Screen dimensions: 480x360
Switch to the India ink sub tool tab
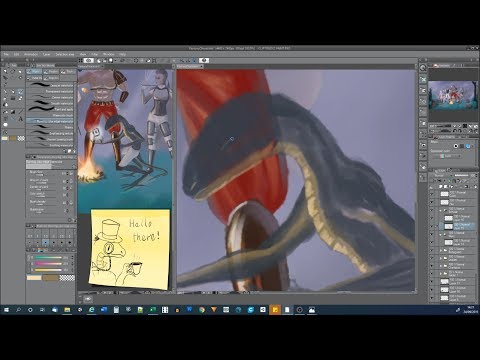click(34, 78)
